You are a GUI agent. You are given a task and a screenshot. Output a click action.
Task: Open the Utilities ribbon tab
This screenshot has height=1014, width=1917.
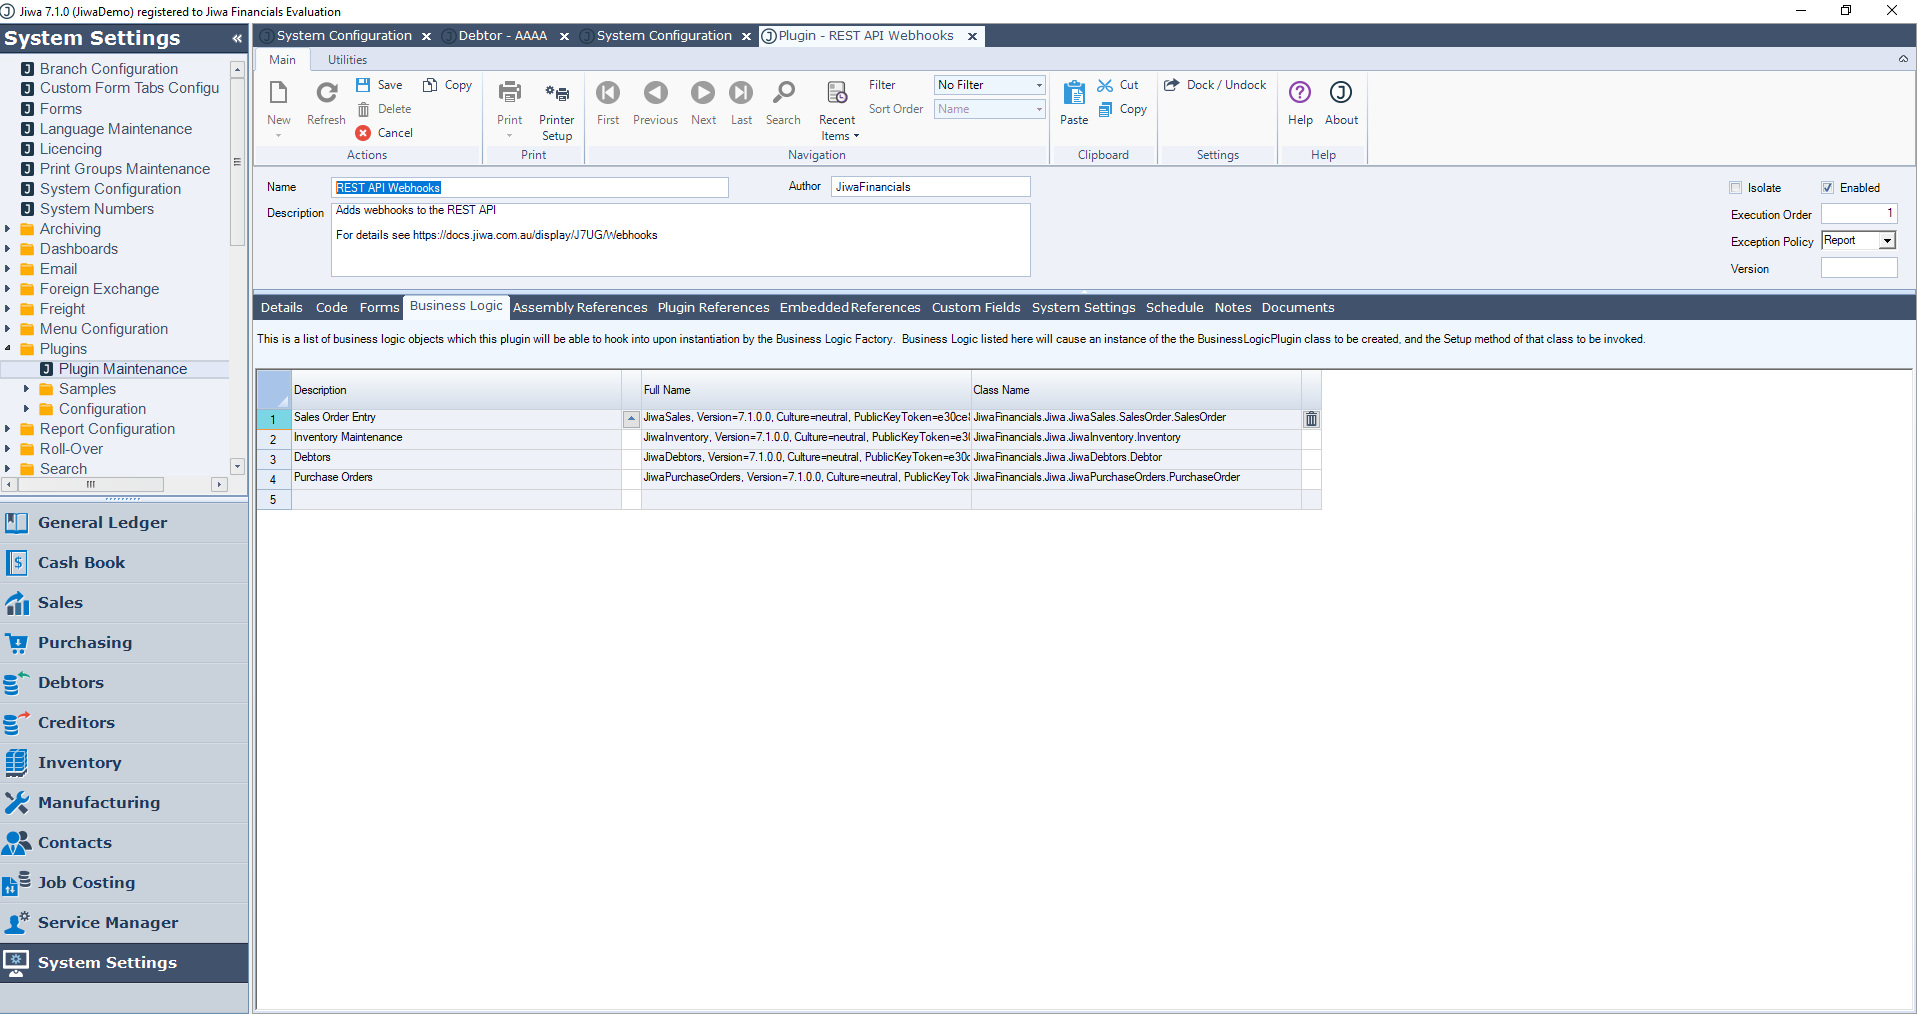[x=347, y=60]
